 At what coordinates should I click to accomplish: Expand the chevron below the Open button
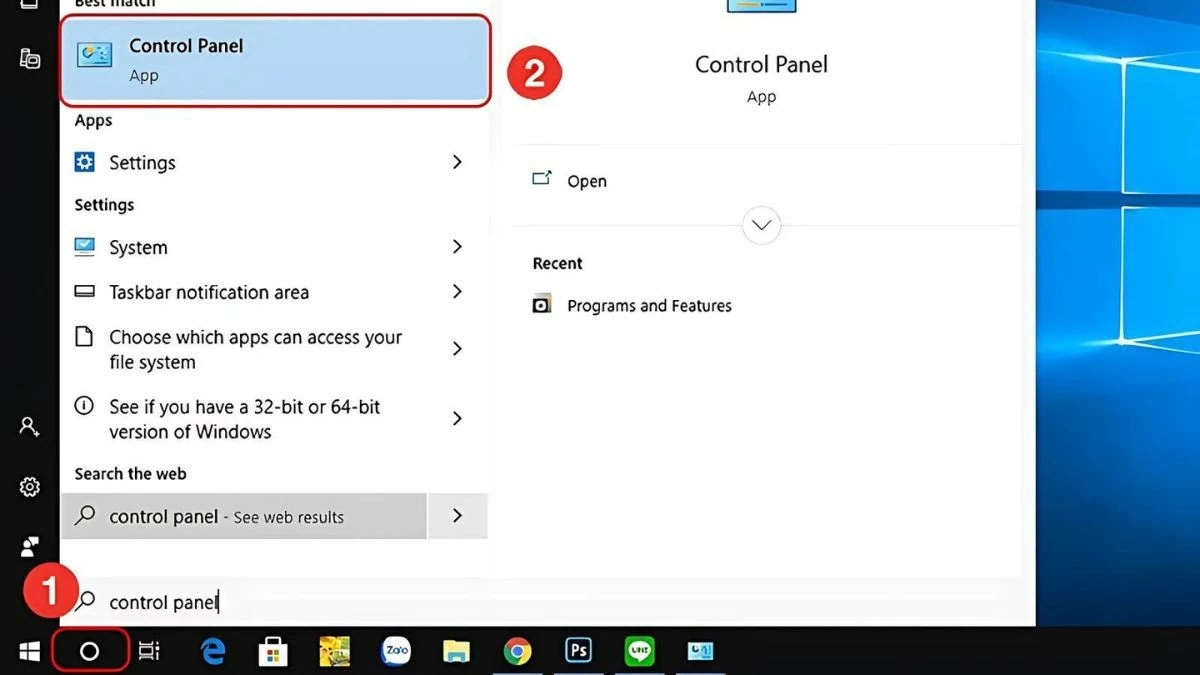(761, 225)
